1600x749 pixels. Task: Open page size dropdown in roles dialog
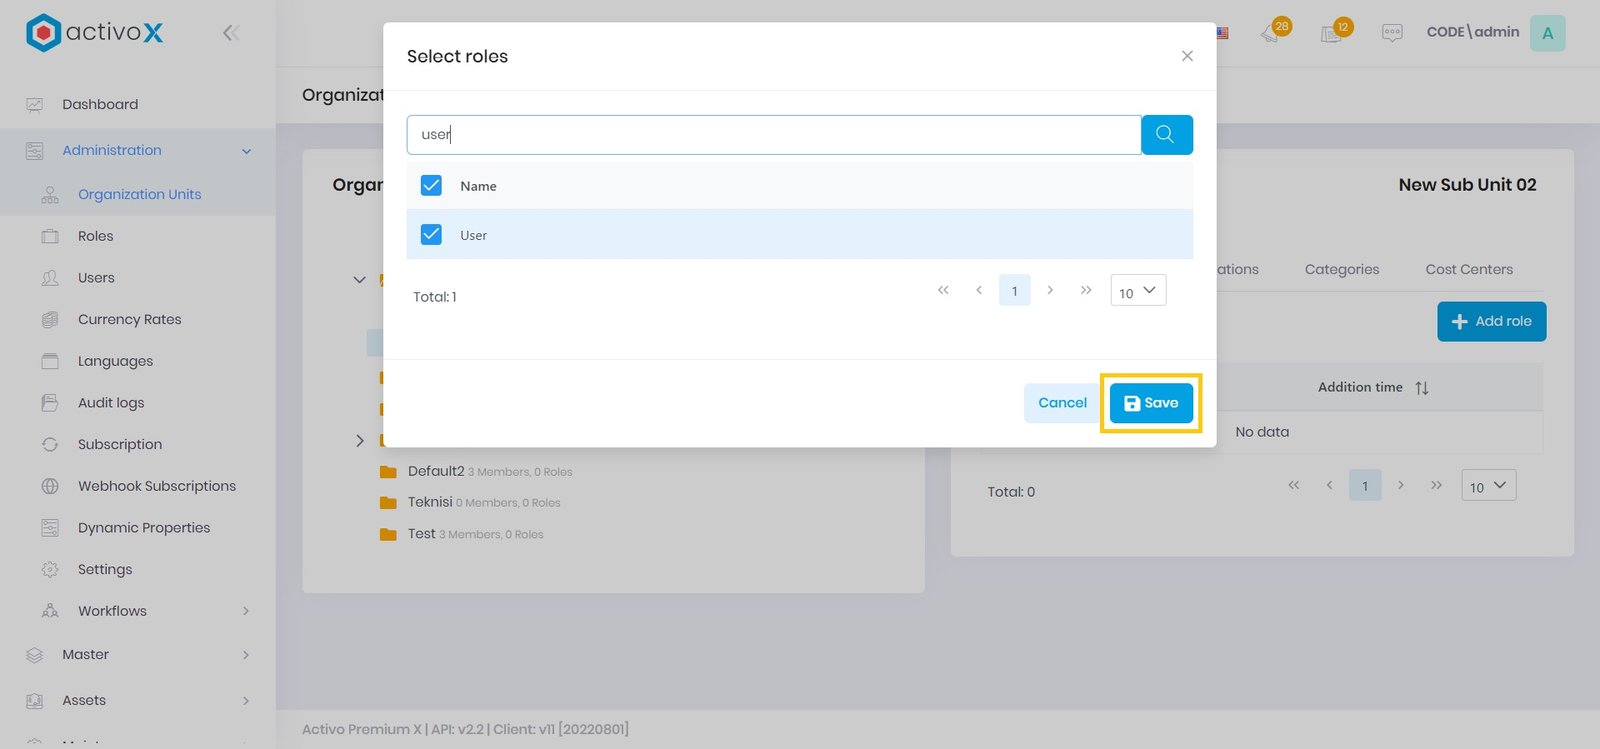(x=1138, y=291)
